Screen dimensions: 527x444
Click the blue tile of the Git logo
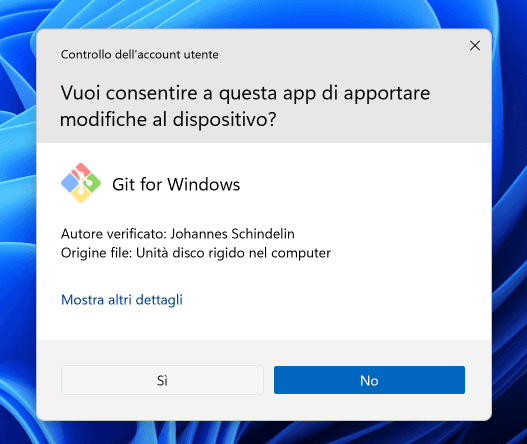pos(69,184)
